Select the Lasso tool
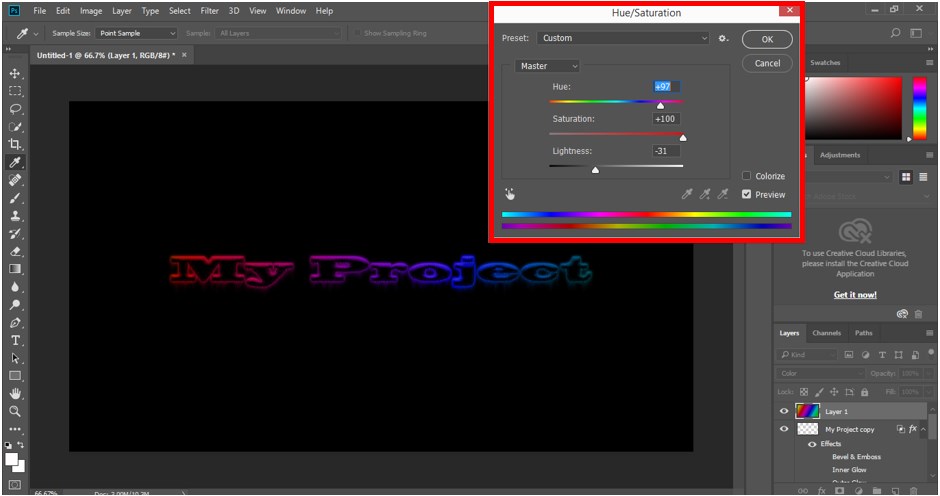 pyautogui.click(x=14, y=109)
